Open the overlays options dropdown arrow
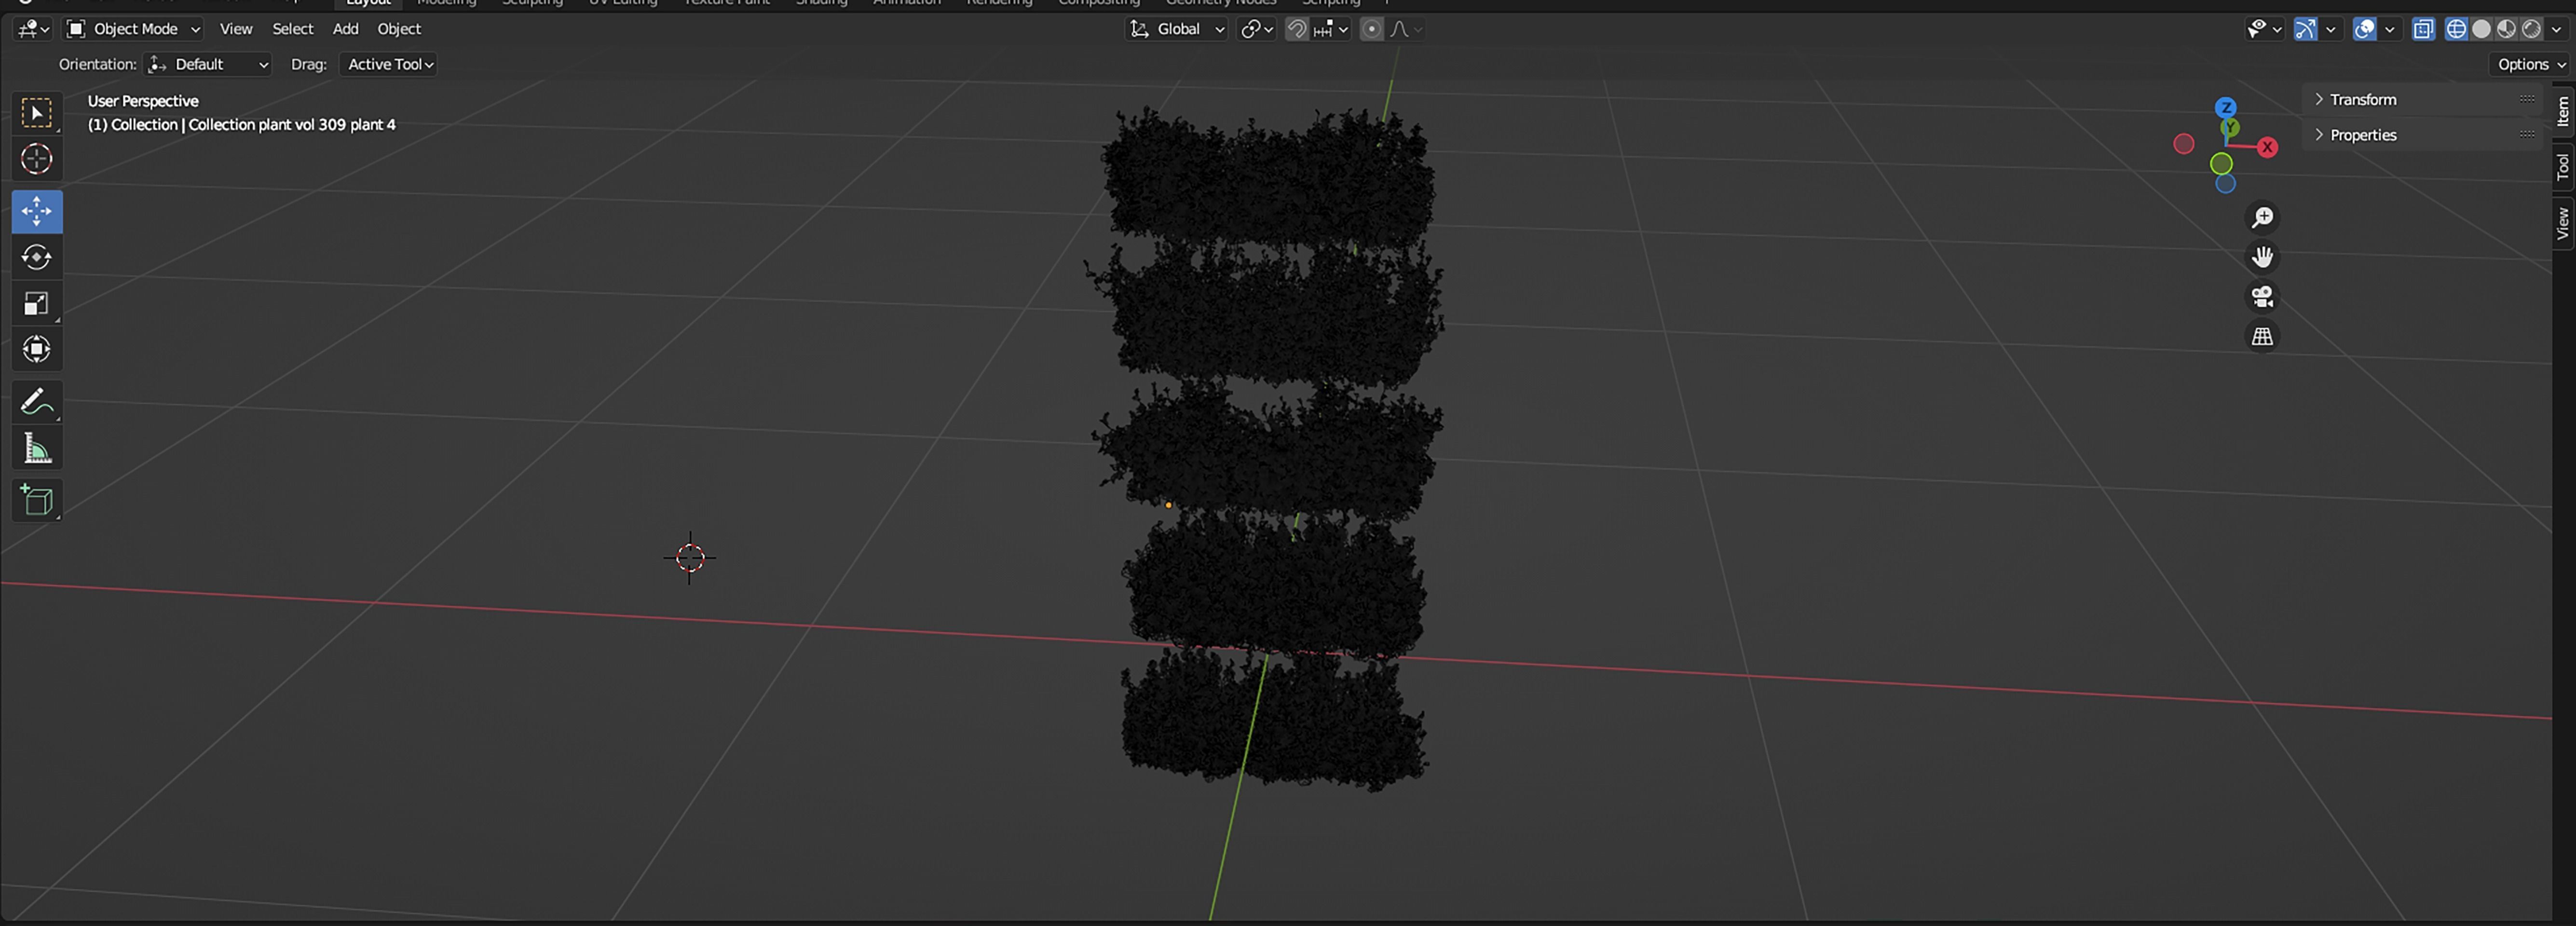This screenshot has width=2576, height=926. (2389, 29)
